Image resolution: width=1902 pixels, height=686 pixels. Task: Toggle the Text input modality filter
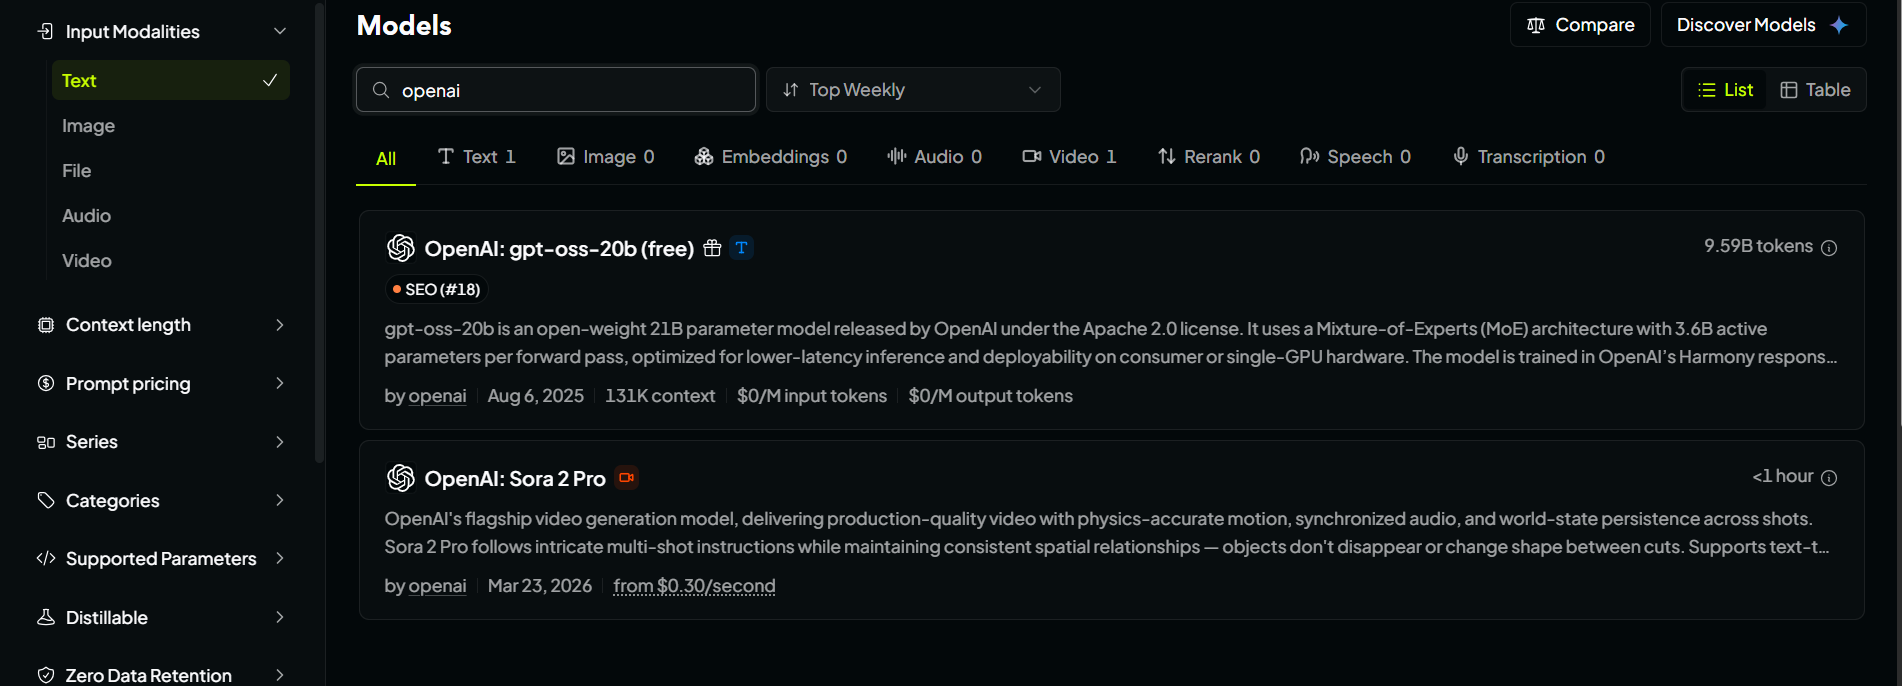[171, 80]
